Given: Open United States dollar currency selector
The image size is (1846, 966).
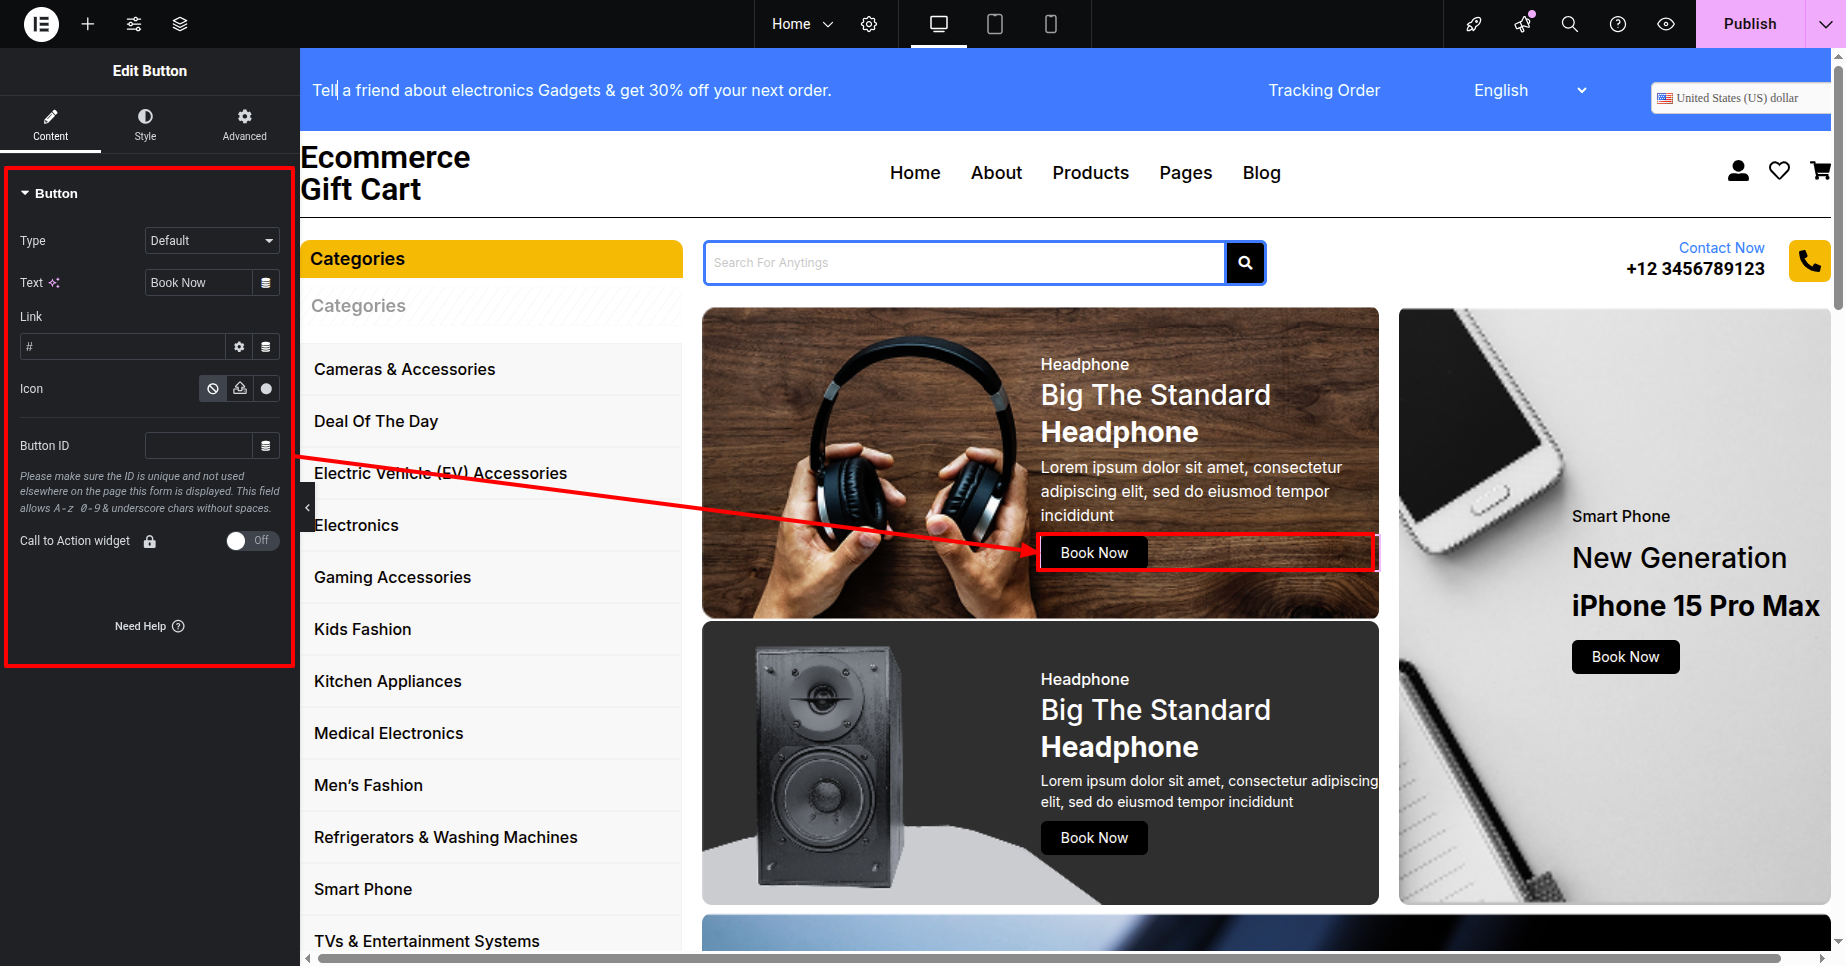Looking at the screenshot, I should [1740, 98].
